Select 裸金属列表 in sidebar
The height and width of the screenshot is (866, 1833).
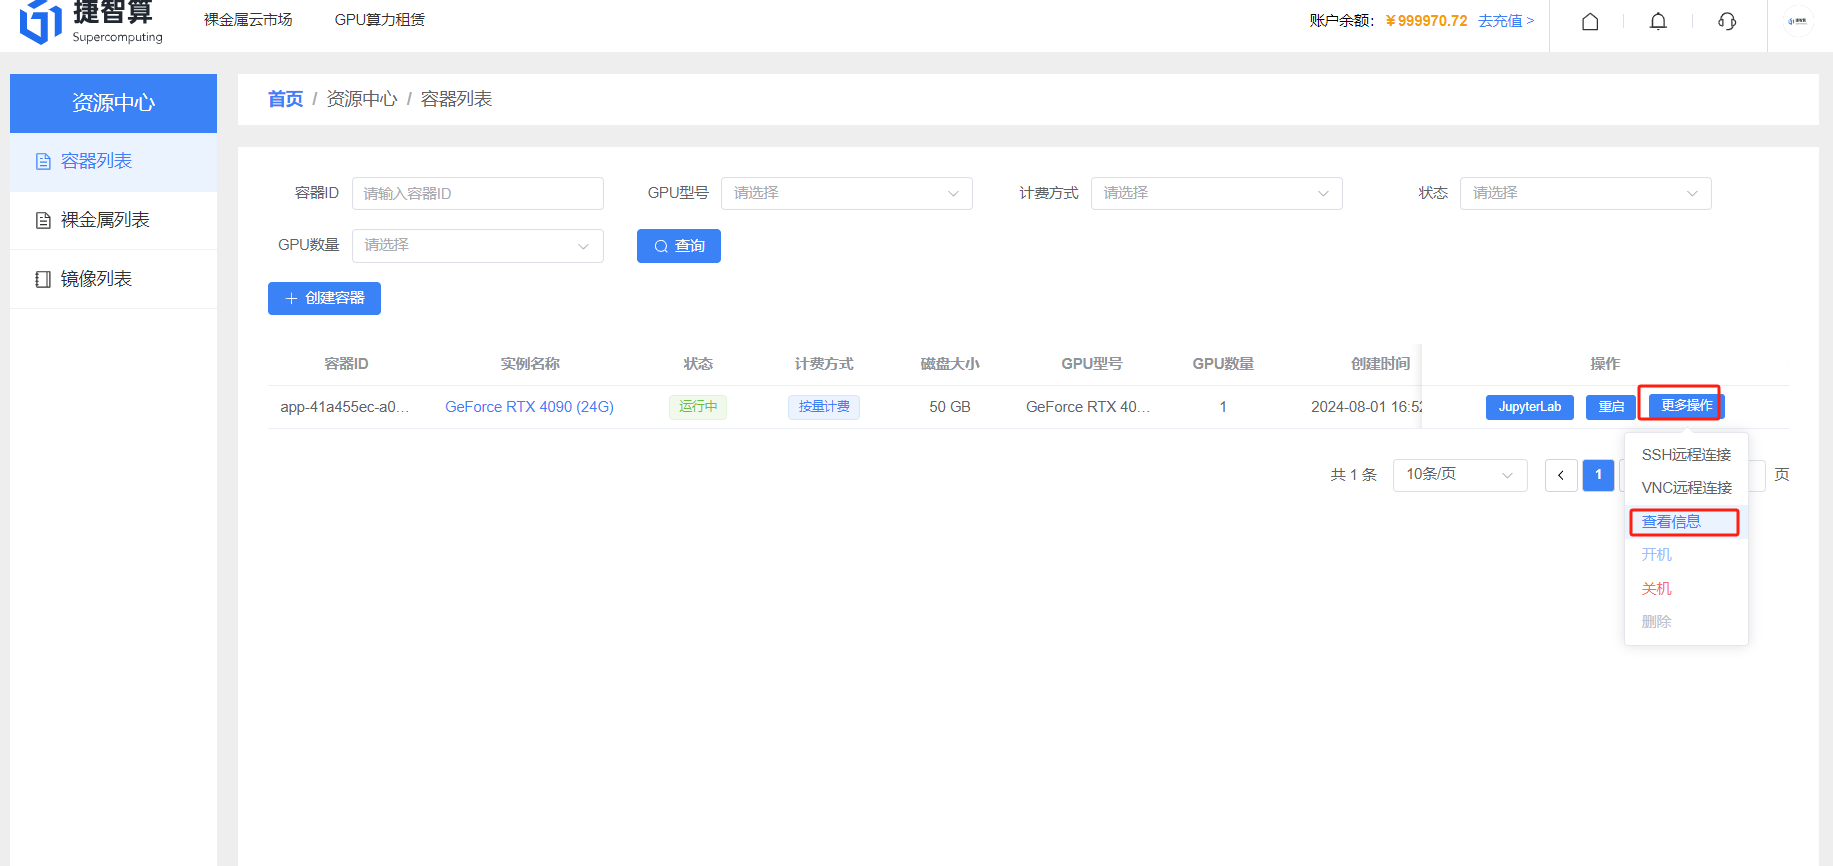pos(113,220)
